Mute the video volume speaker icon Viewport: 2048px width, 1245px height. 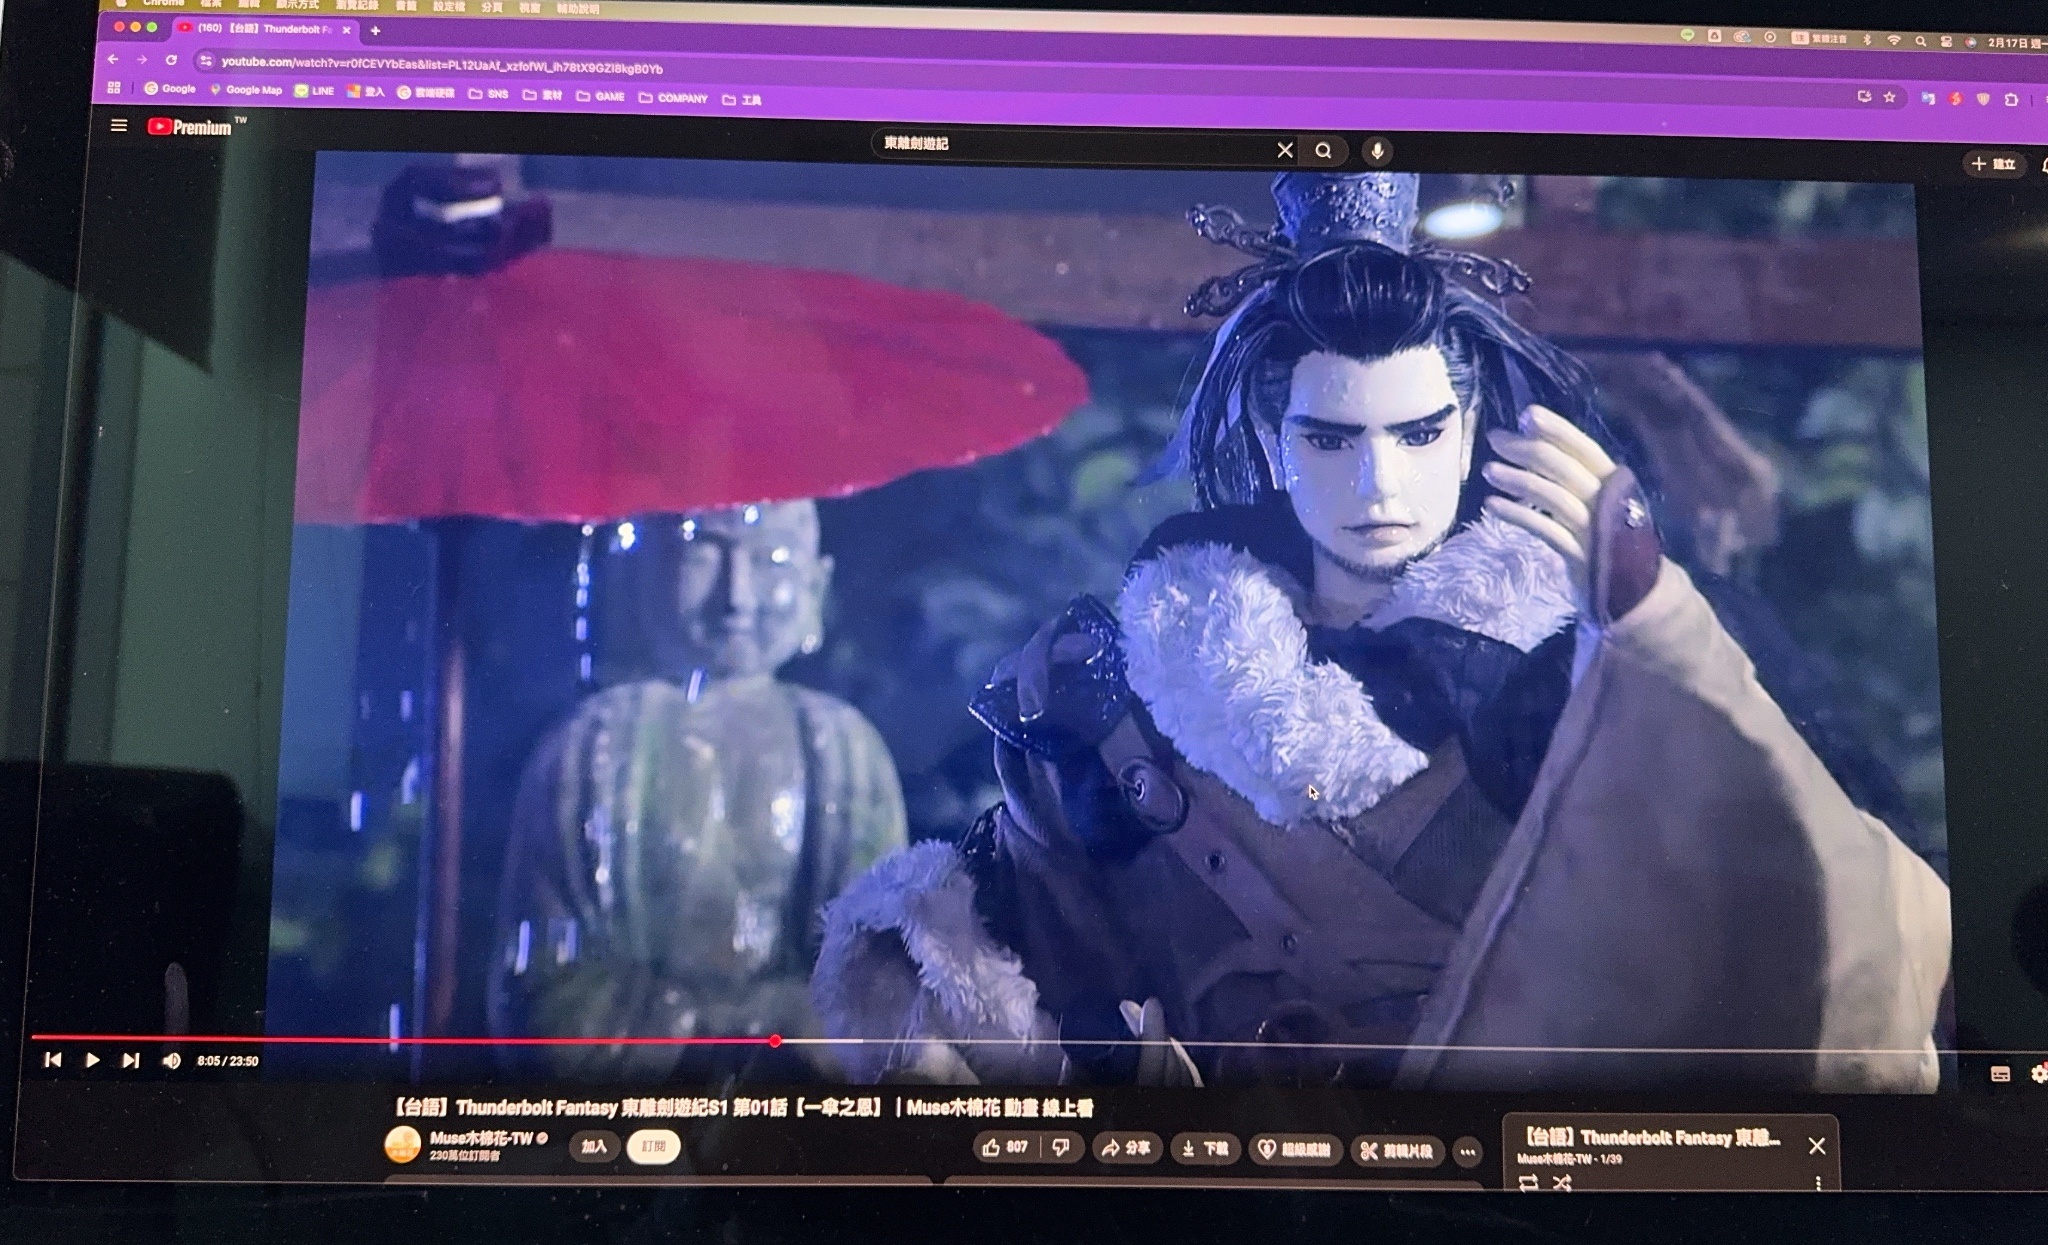(171, 1061)
